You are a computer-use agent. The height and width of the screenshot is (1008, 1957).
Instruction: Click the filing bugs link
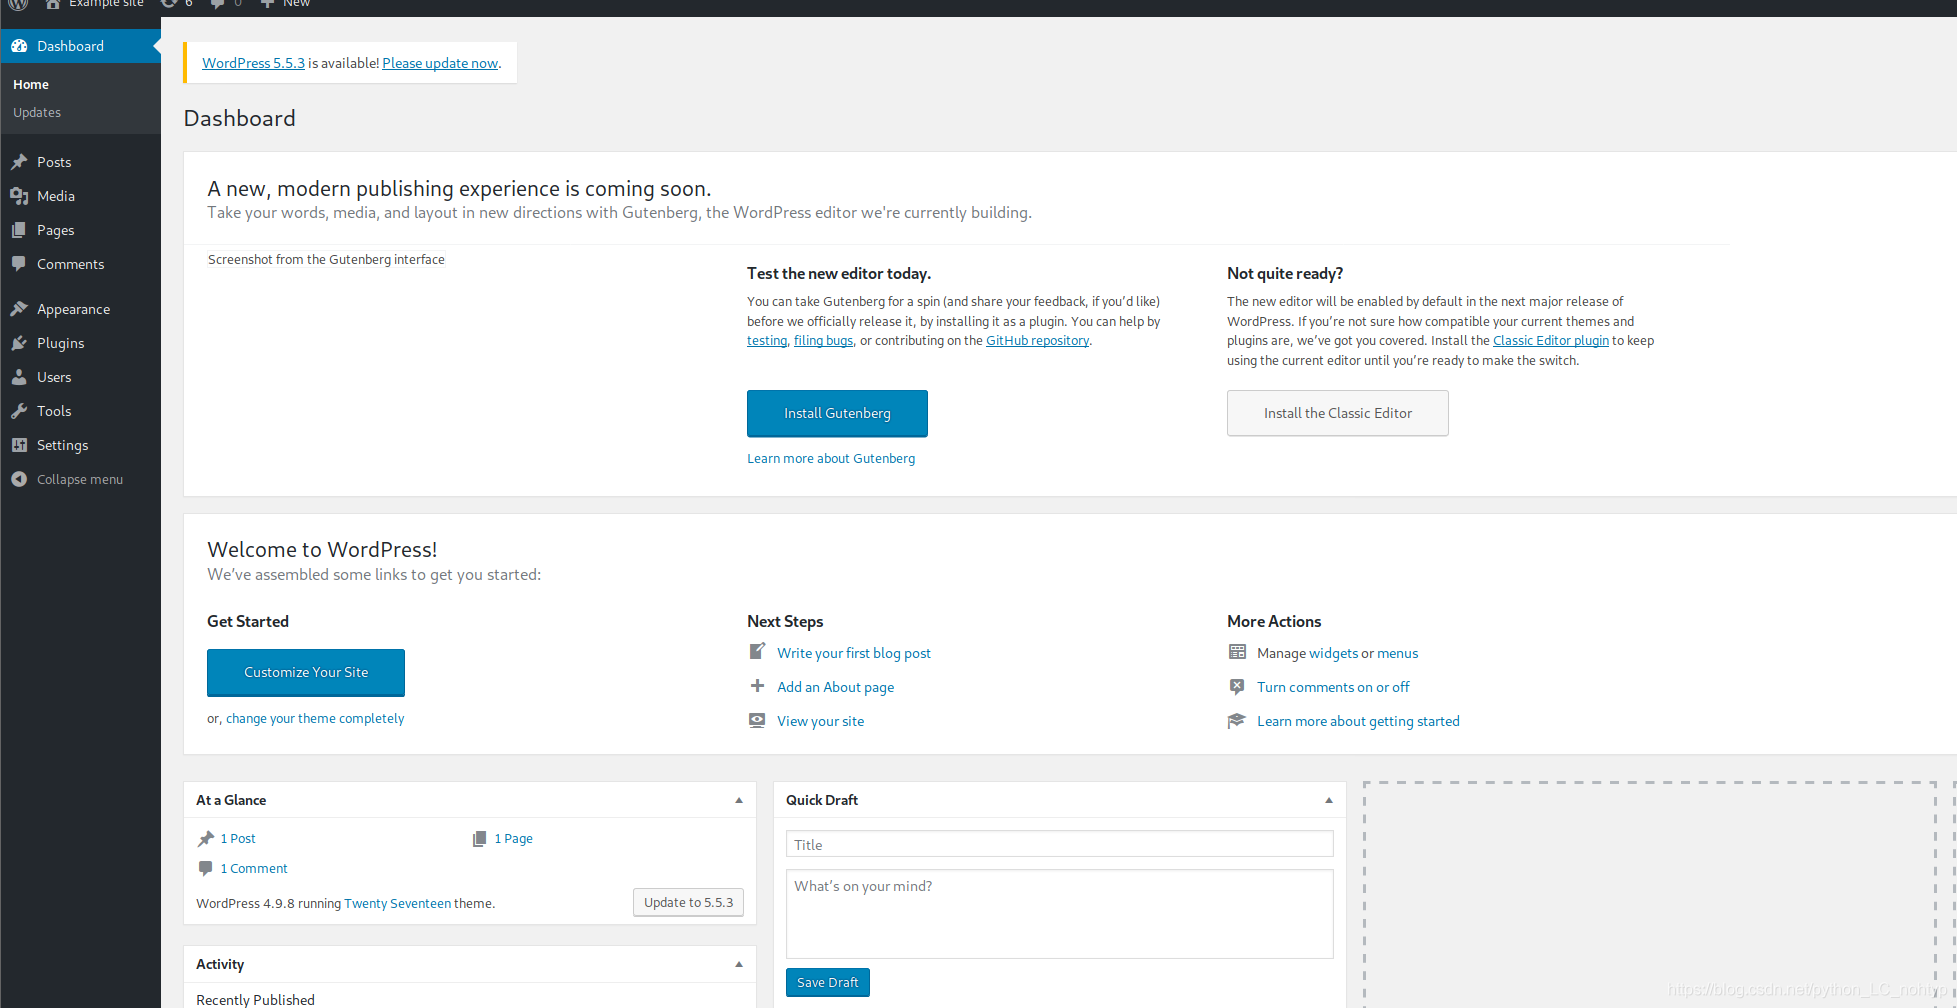click(823, 341)
